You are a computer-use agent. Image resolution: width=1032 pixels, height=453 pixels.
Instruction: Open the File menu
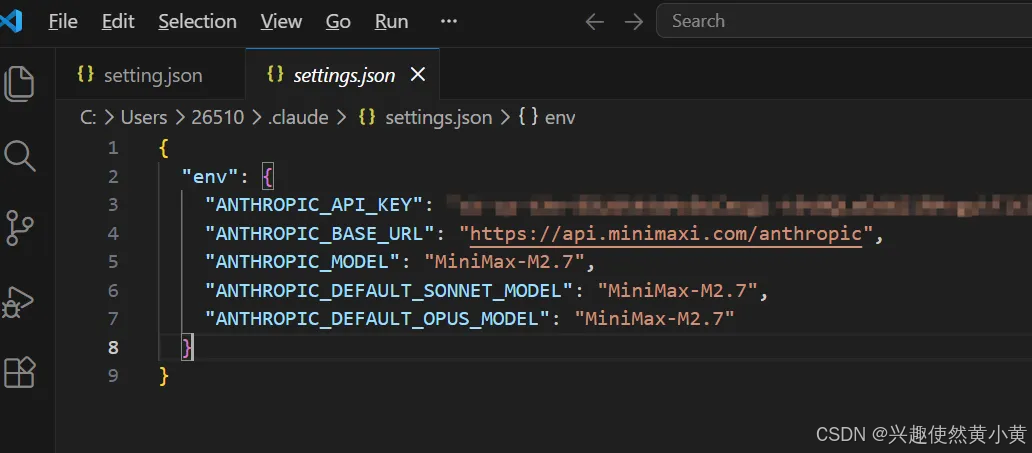tap(63, 22)
